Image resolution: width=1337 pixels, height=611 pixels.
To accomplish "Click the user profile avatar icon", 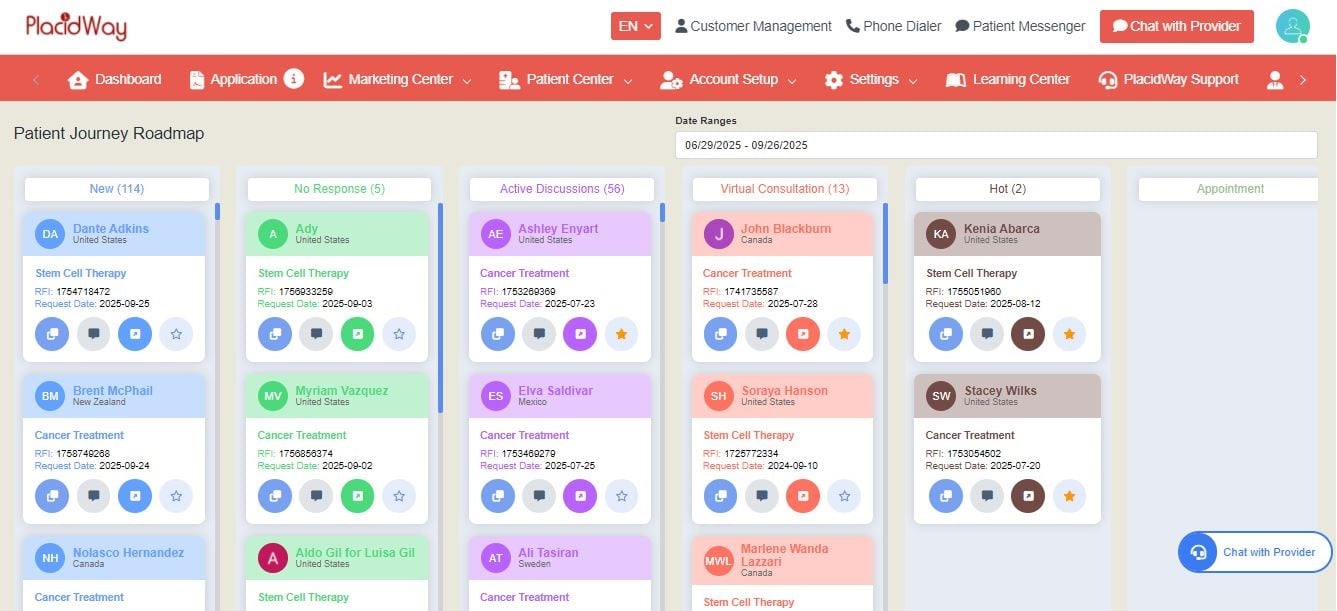I will tap(1292, 27).
